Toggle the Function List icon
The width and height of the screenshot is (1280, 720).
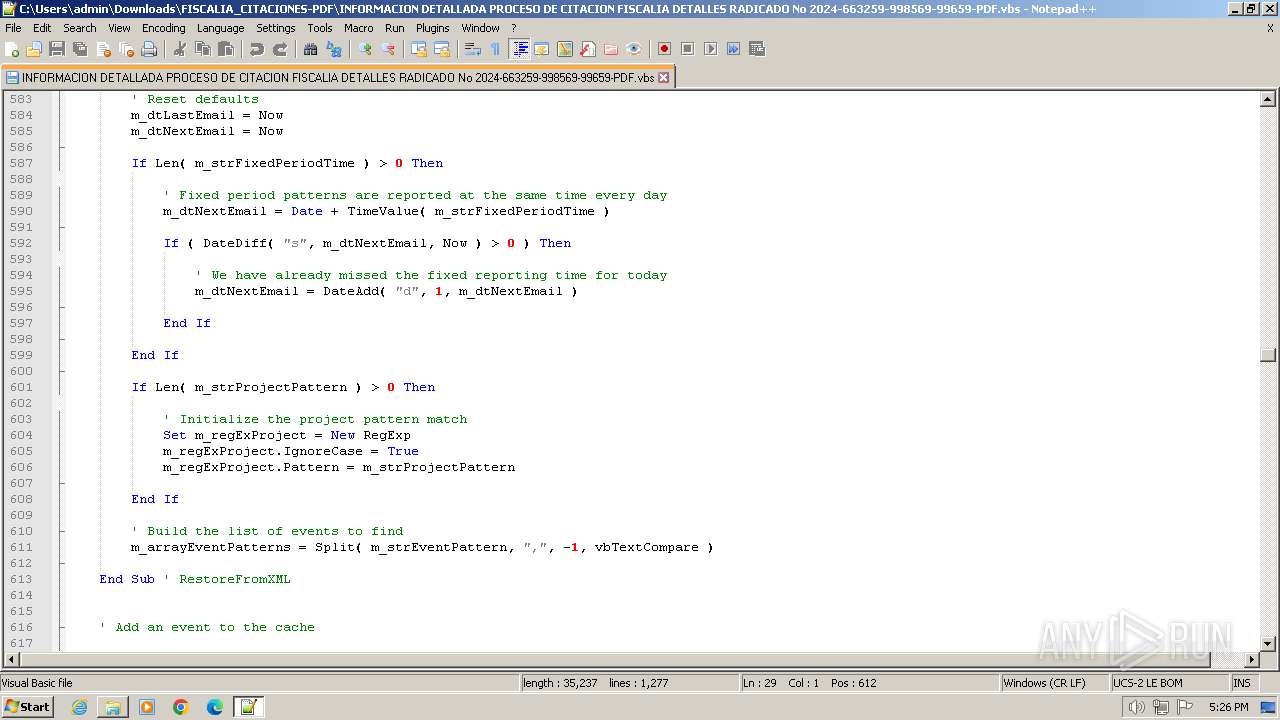pyautogui.click(x=588, y=49)
